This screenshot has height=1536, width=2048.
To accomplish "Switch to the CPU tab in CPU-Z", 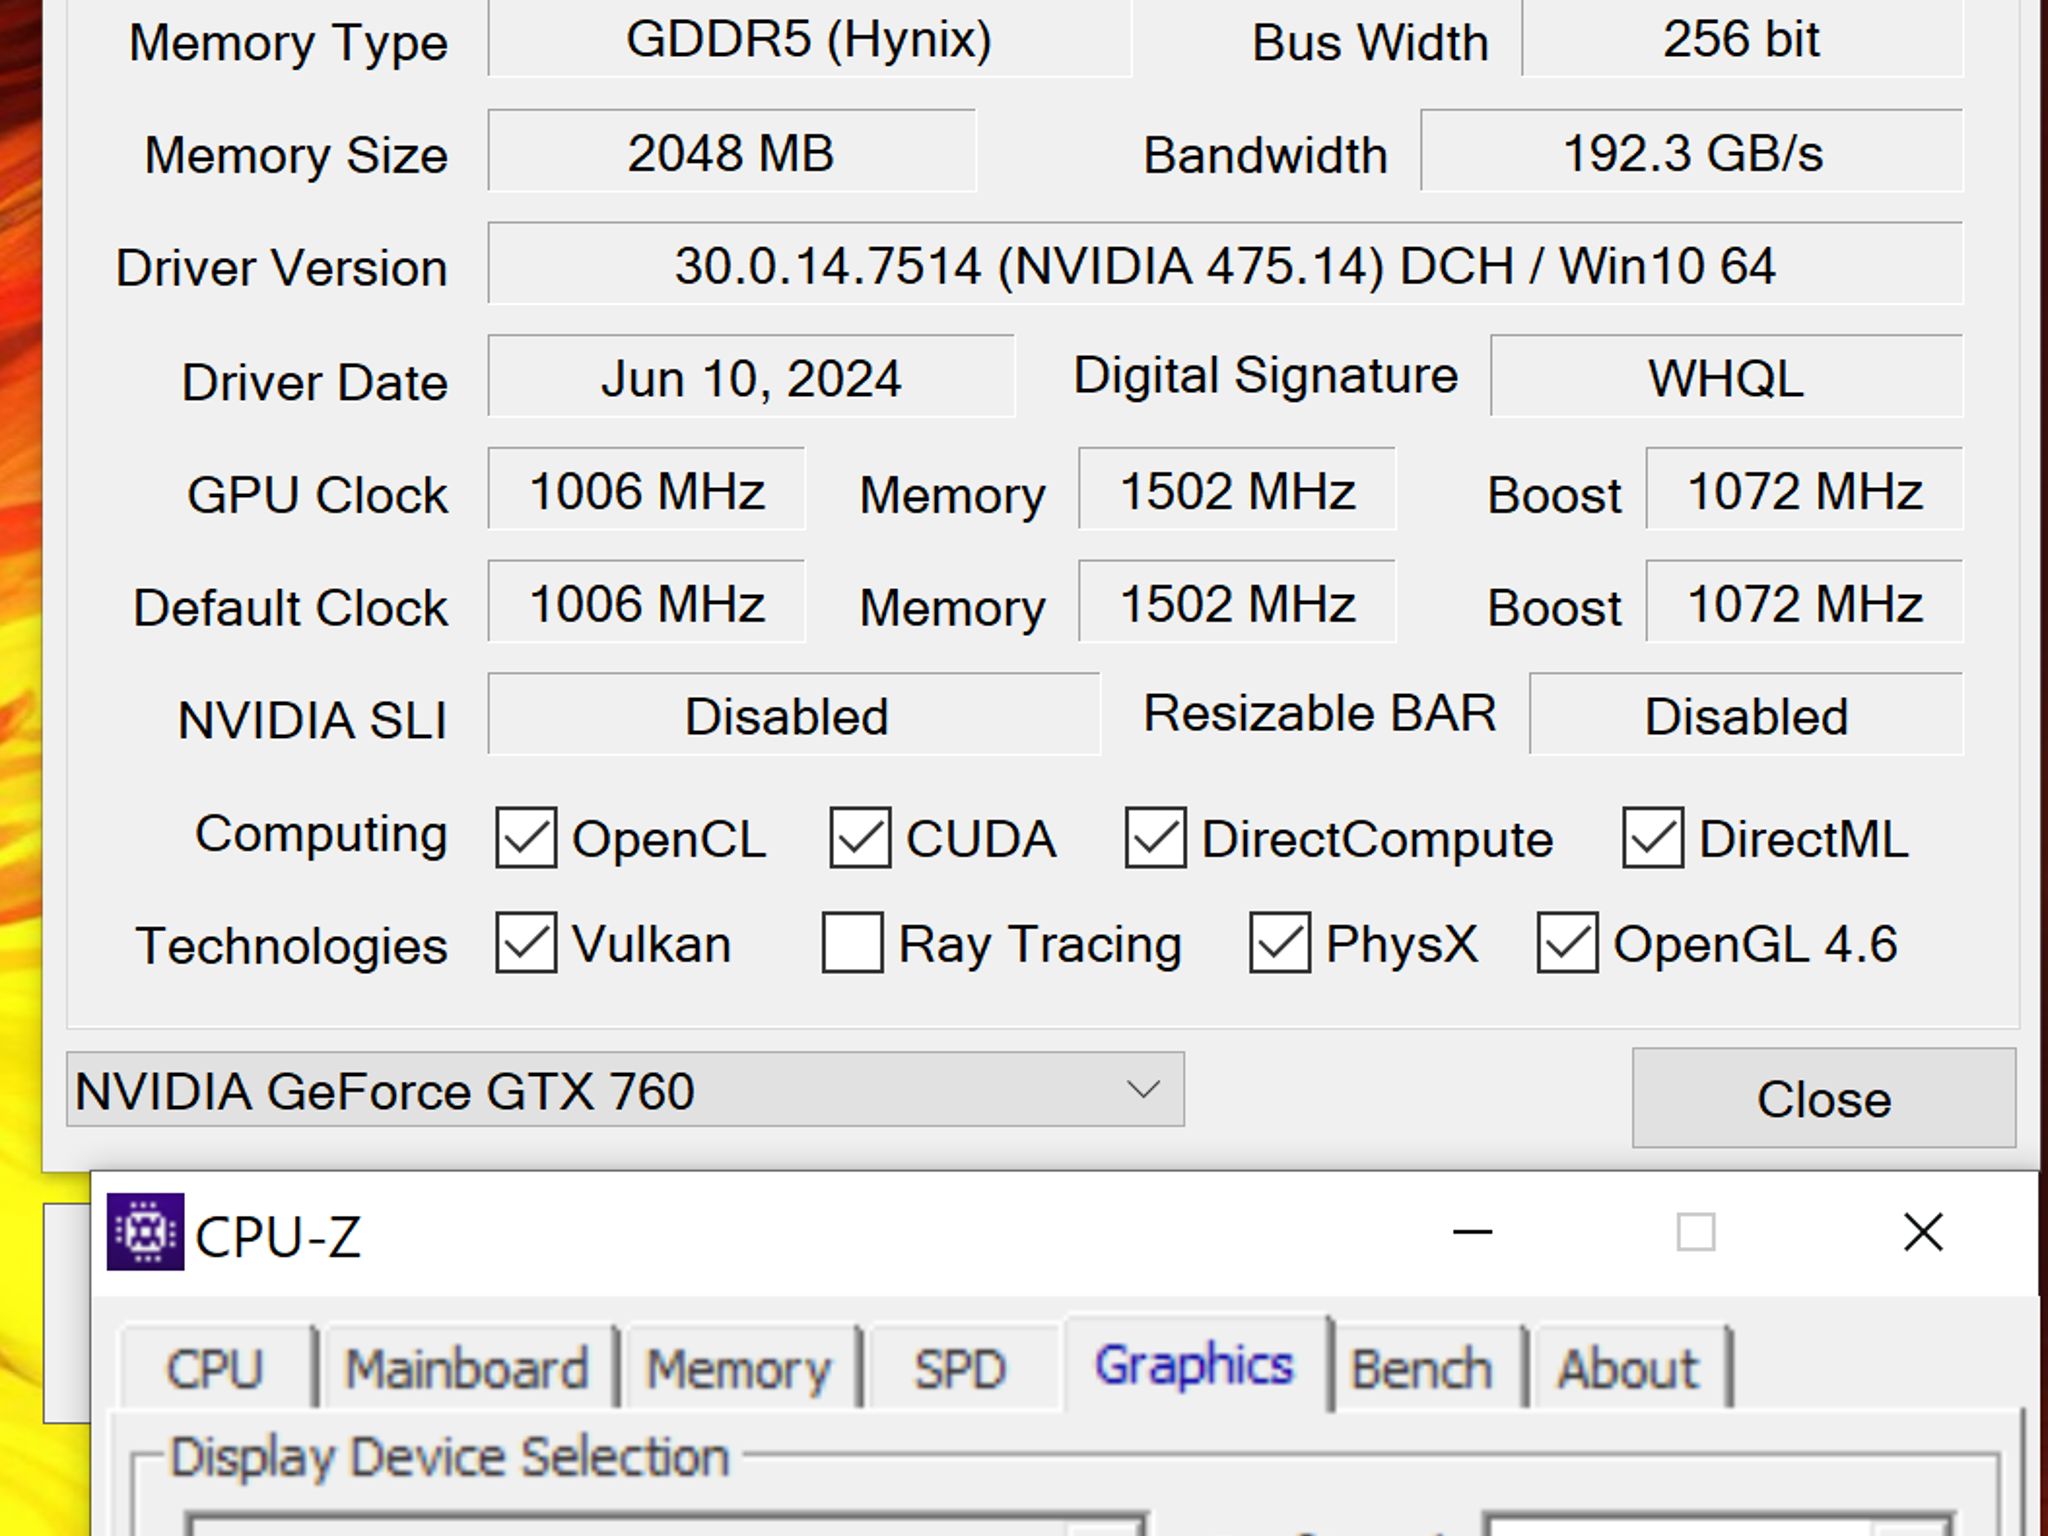I will (215, 1368).
